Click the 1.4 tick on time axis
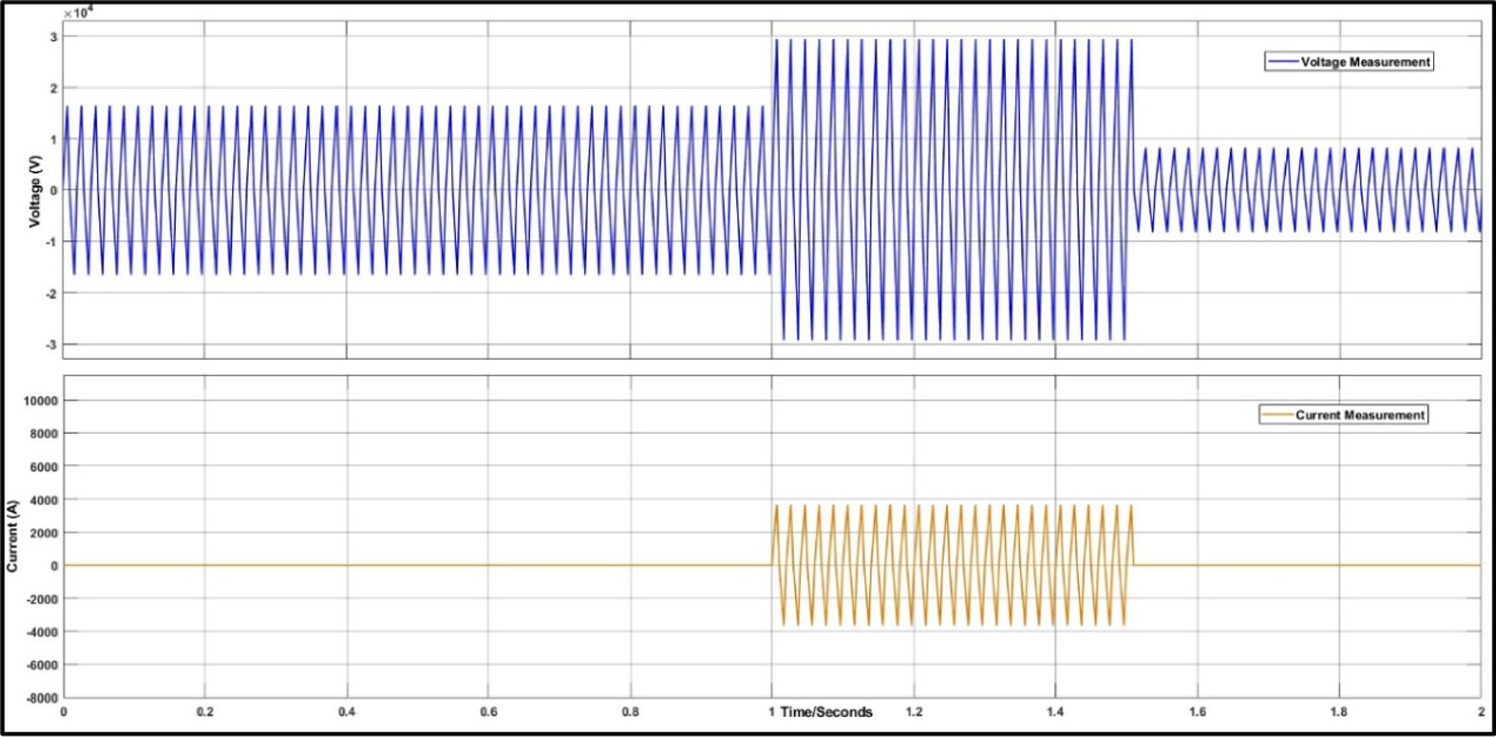This screenshot has width=1496, height=737. pyautogui.click(x=1055, y=713)
